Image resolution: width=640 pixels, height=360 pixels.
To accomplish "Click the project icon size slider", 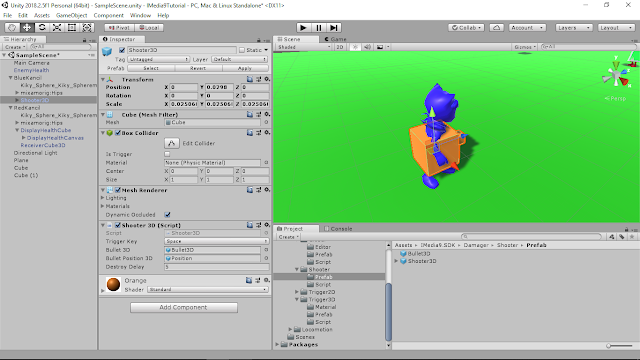I will tap(619, 346).
